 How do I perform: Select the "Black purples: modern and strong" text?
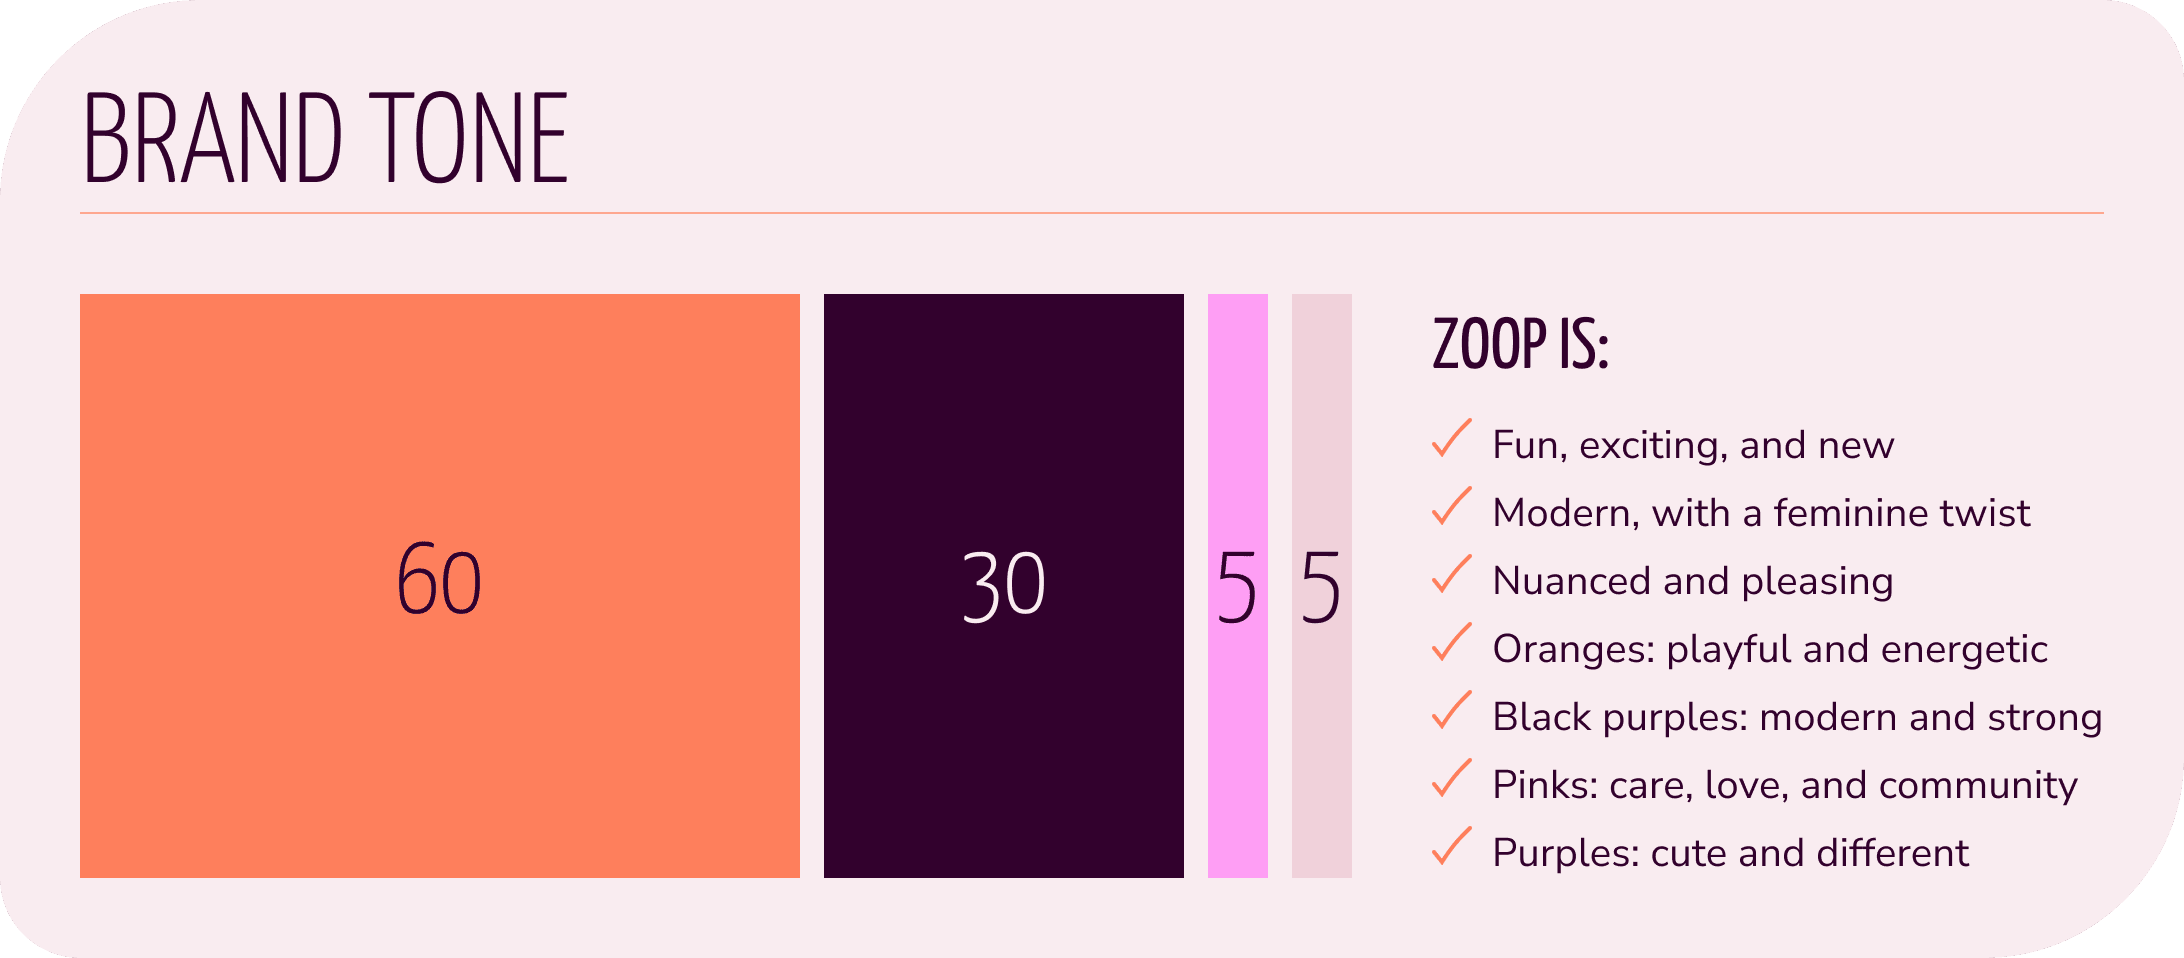point(1797,717)
